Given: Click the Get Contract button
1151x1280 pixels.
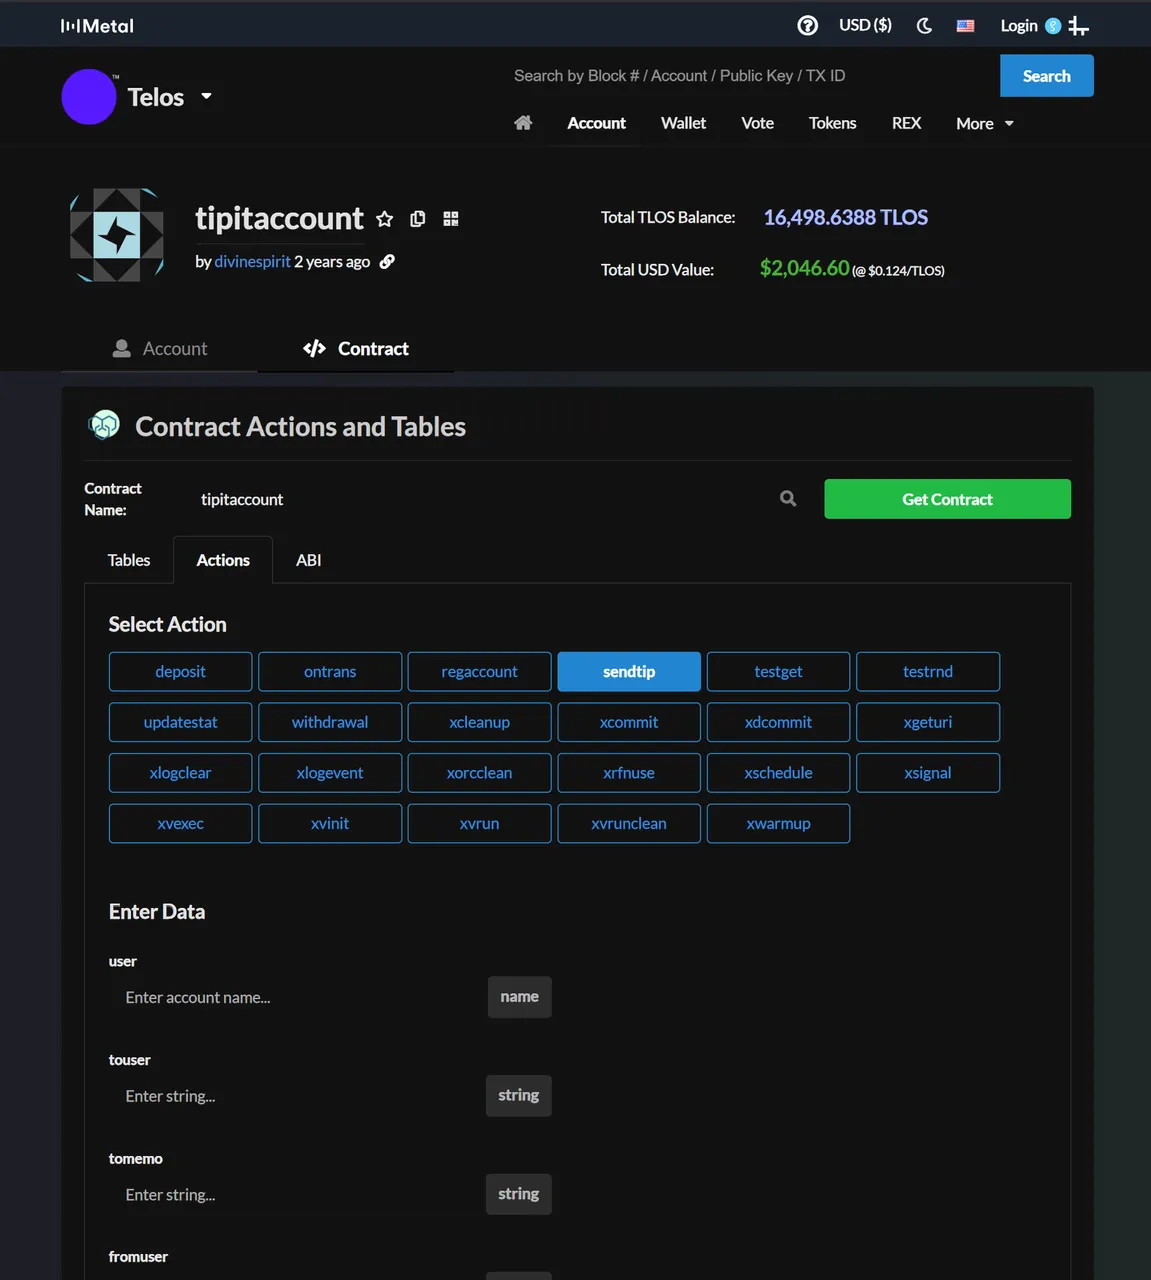Looking at the screenshot, I should coord(947,499).
